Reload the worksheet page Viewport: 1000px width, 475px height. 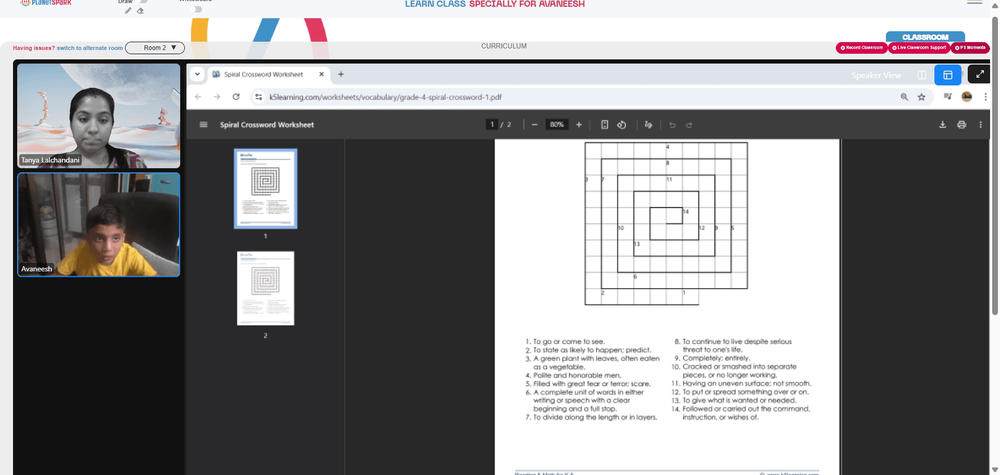tap(236, 97)
